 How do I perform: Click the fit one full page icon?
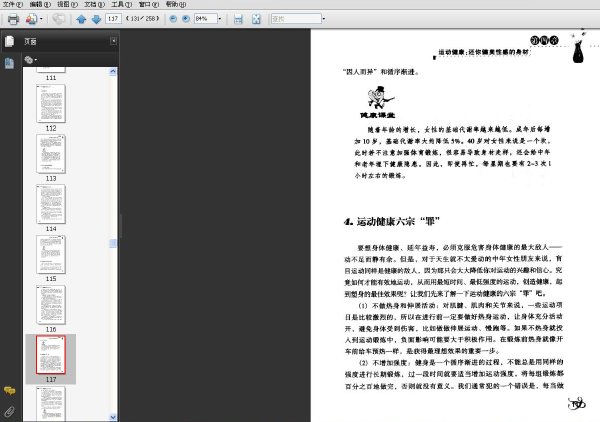pos(256,19)
